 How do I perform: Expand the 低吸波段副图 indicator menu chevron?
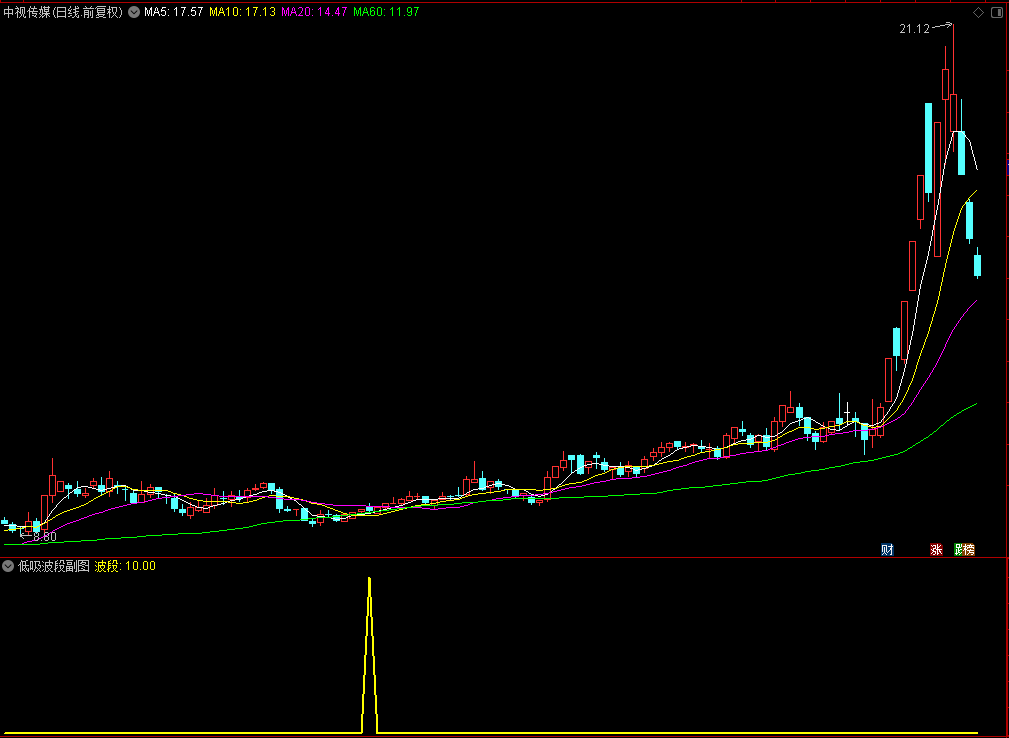(x=8, y=566)
